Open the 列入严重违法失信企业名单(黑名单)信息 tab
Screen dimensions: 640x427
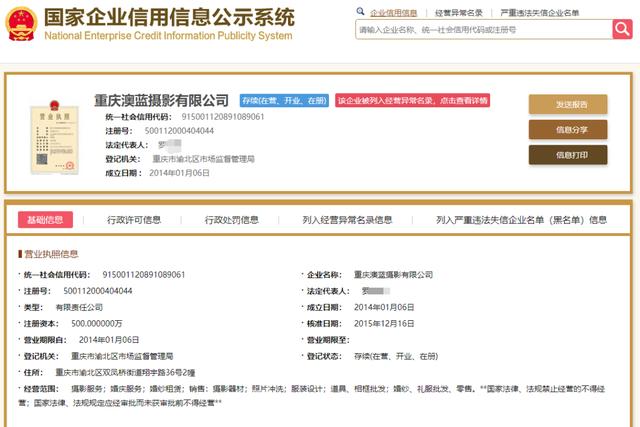521,220
